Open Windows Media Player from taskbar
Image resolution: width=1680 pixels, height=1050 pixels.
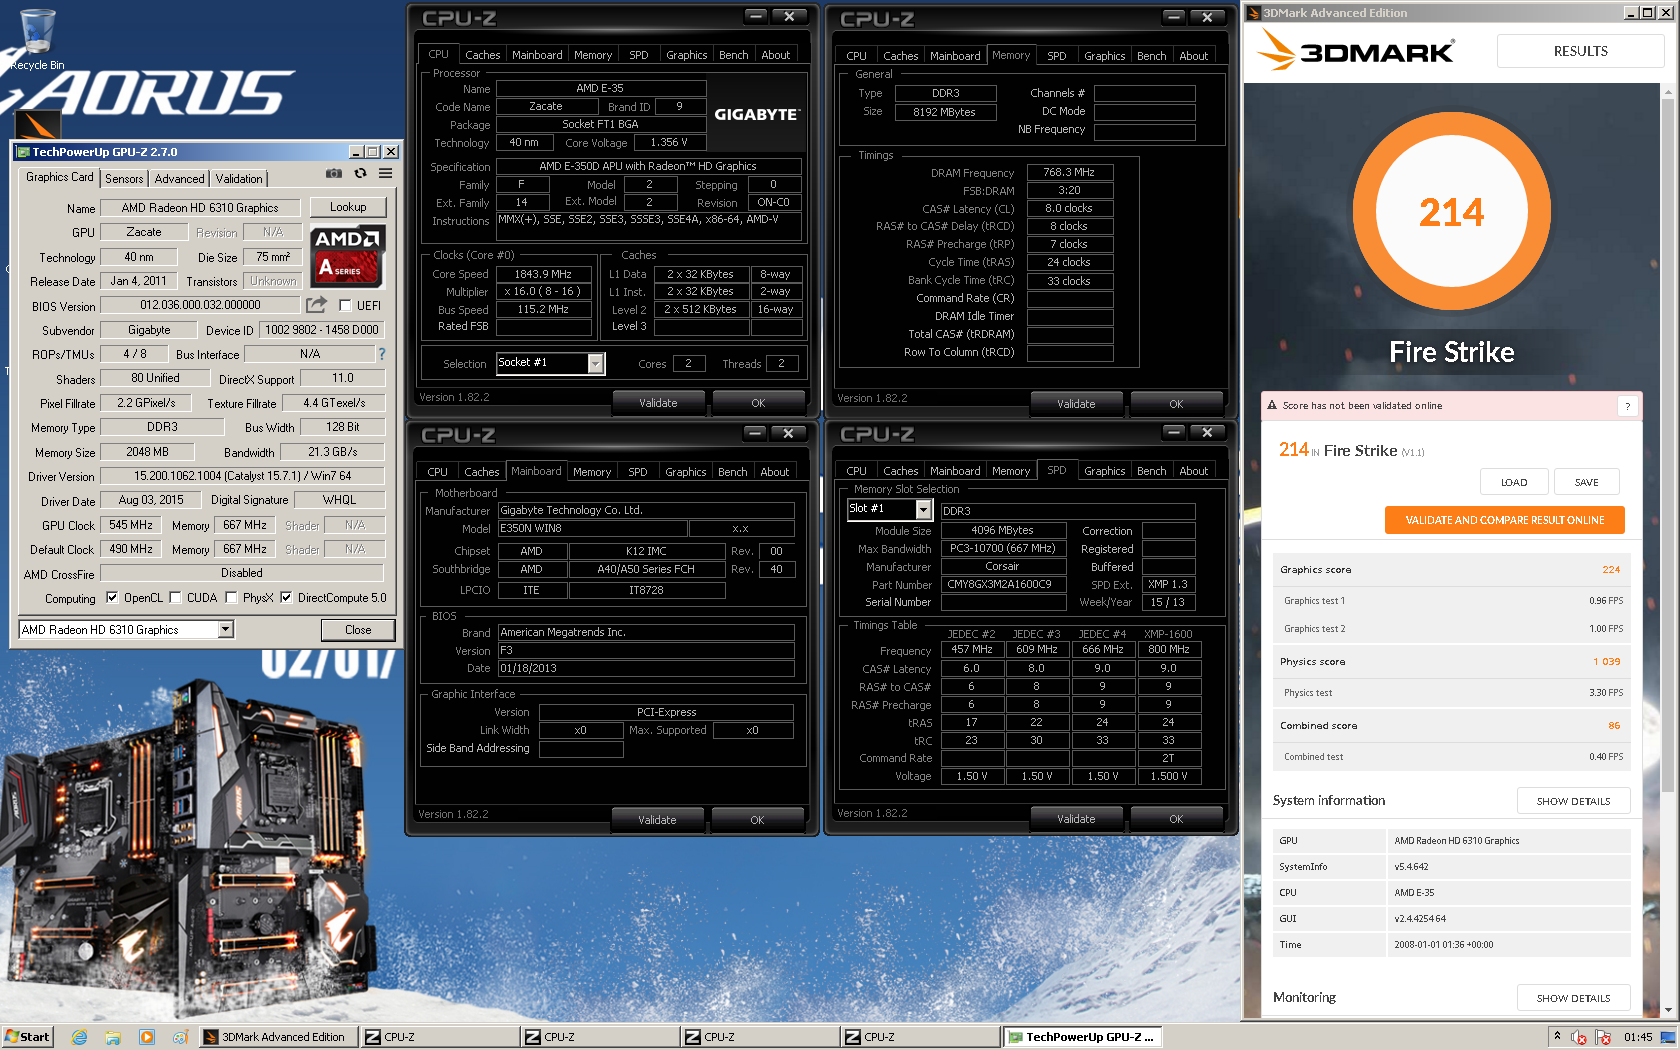(x=147, y=1037)
